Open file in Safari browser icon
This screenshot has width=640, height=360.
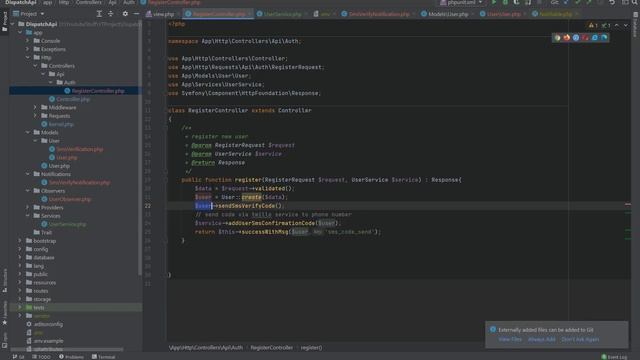576,38
